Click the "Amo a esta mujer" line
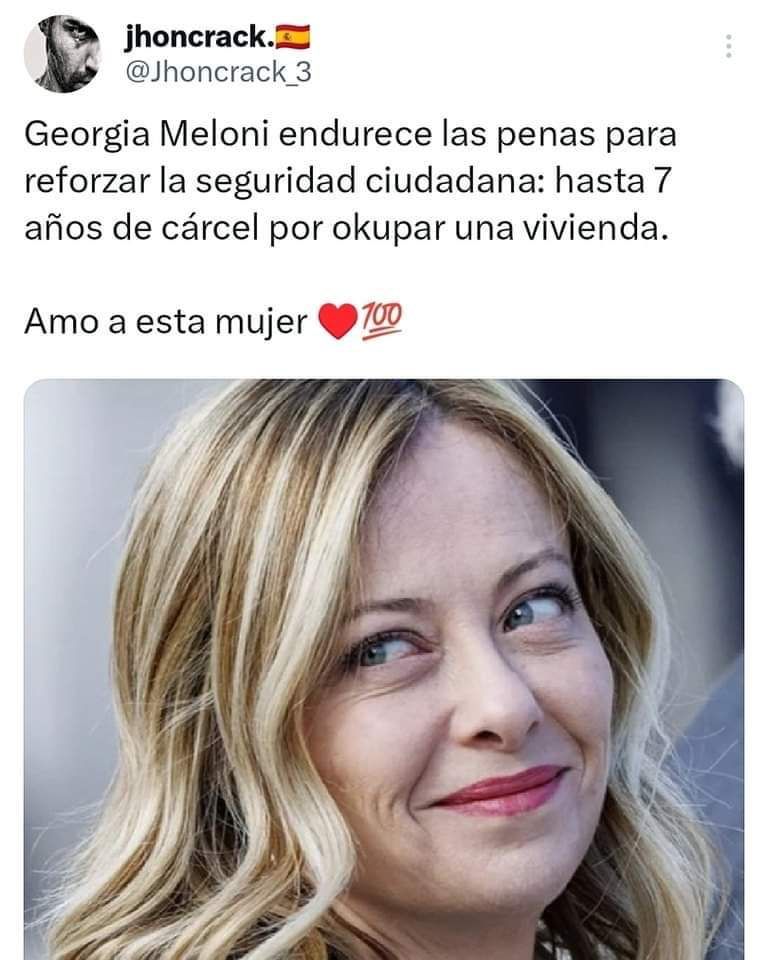 coord(165,322)
